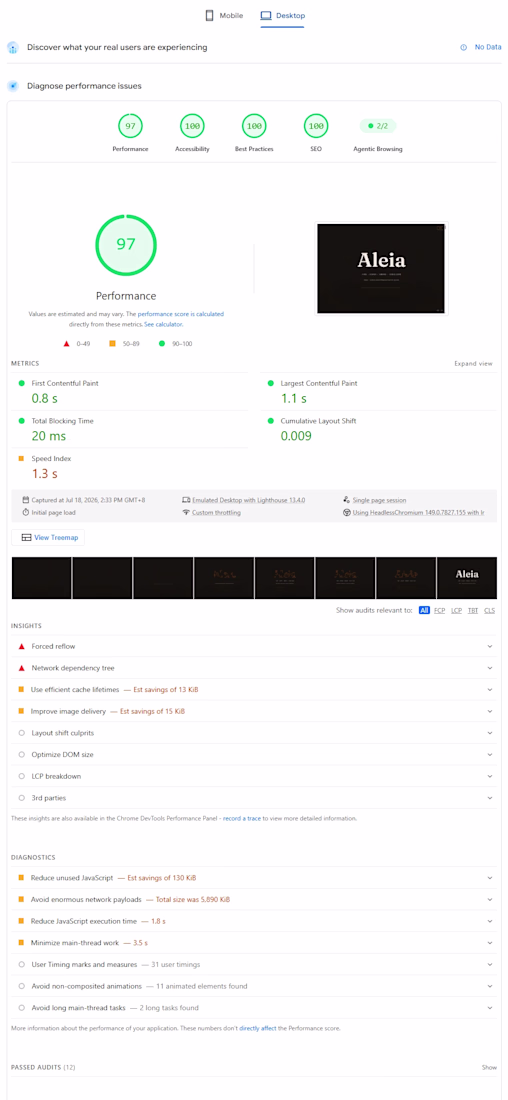
Task: Filter audits by TBT
Action: click(474, 610)
